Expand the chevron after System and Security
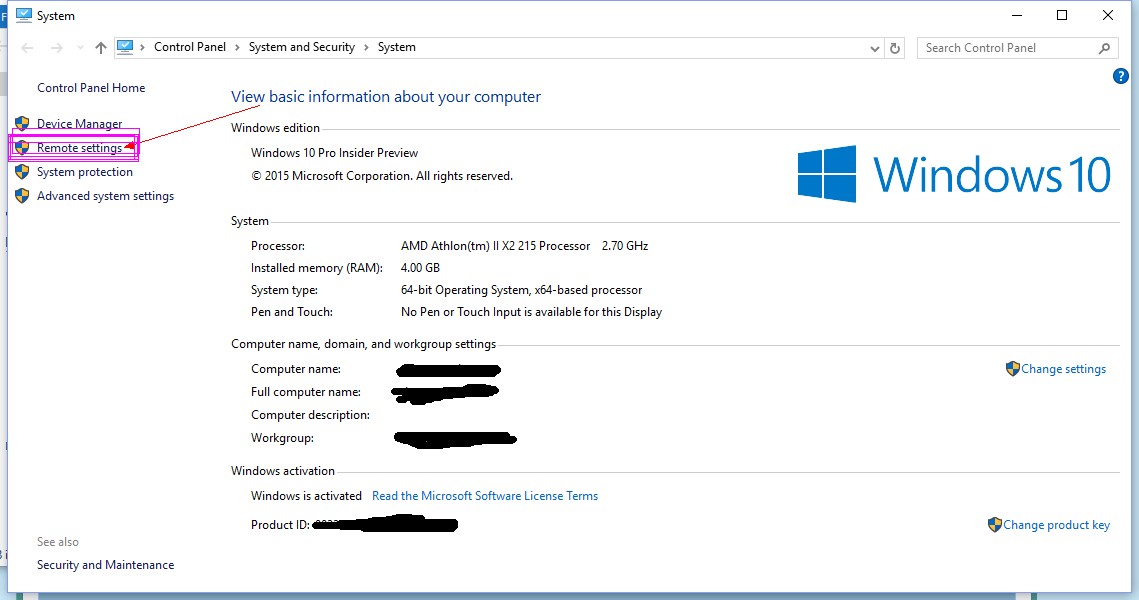 click(366, 47)
